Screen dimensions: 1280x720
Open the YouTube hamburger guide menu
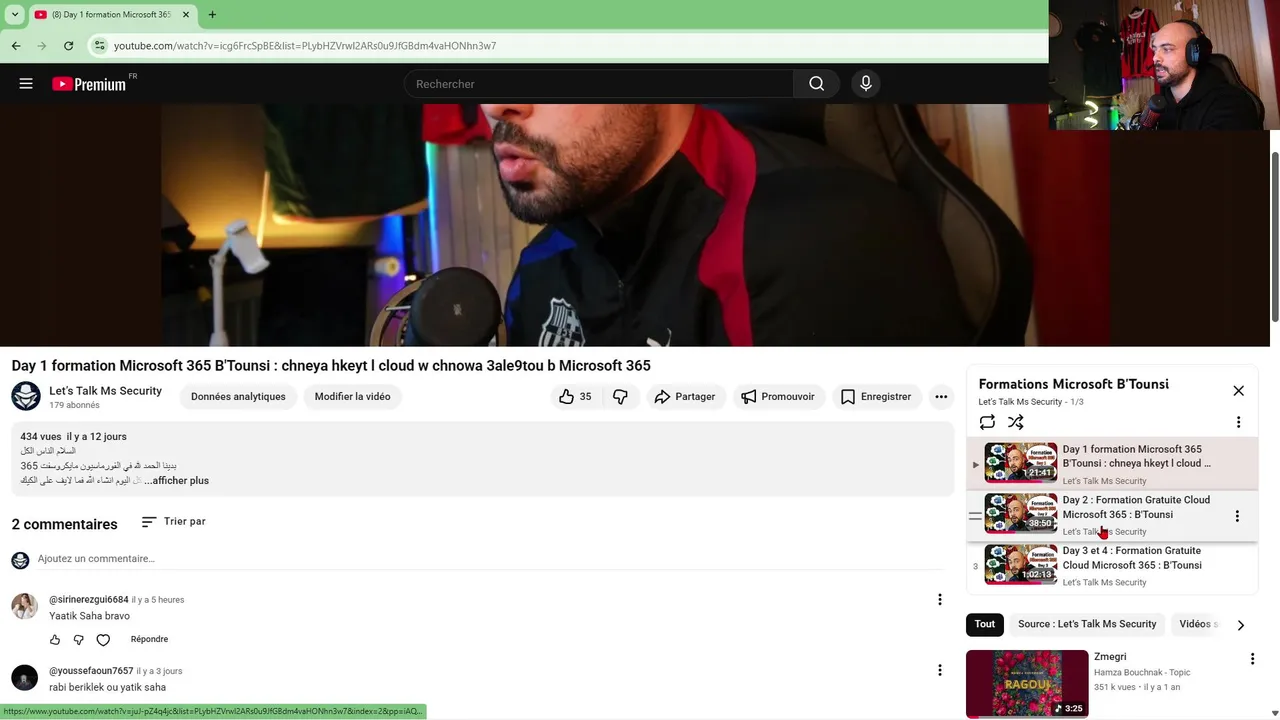pyautogui.click(x=26, y=84)
